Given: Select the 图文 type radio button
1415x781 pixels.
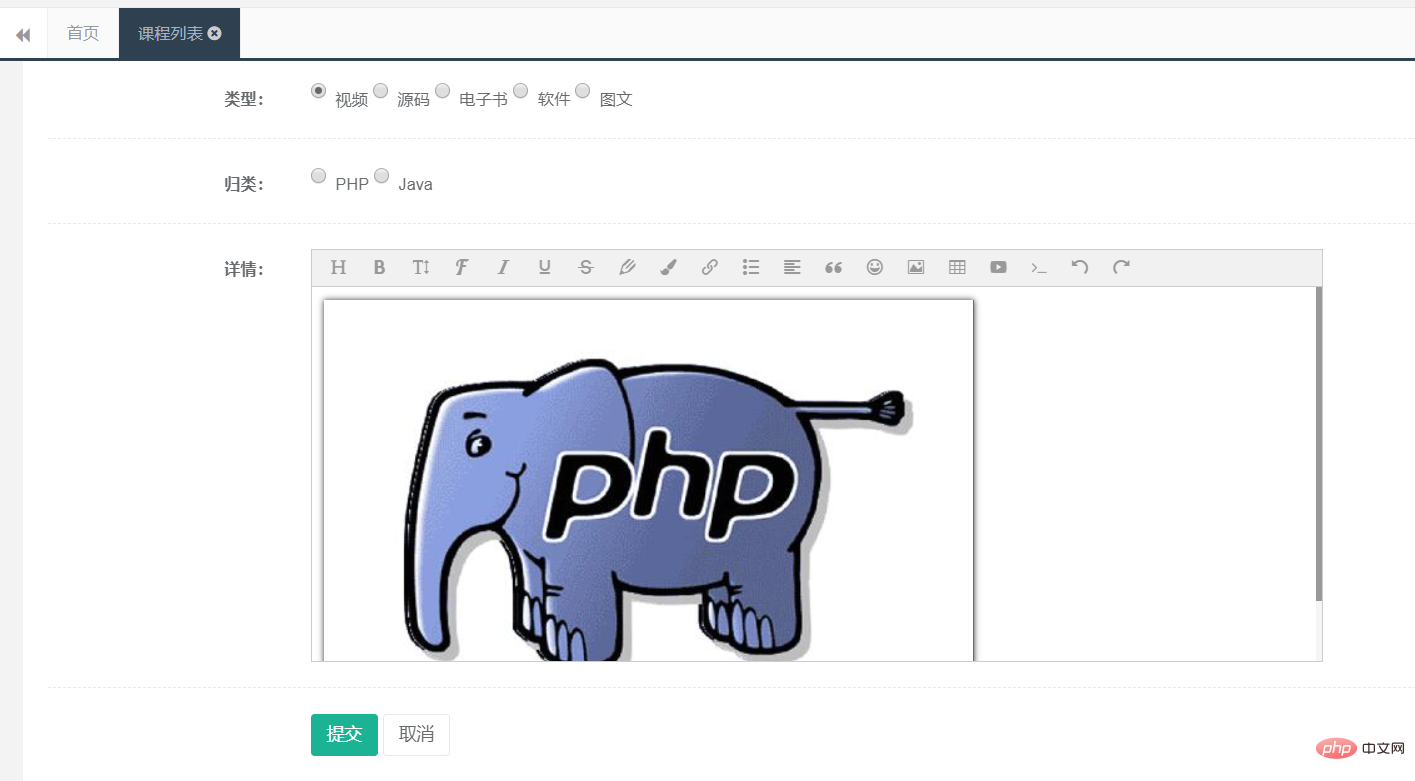Looking at the screenshot, I should pyautogui.click(x=582, y=90).
